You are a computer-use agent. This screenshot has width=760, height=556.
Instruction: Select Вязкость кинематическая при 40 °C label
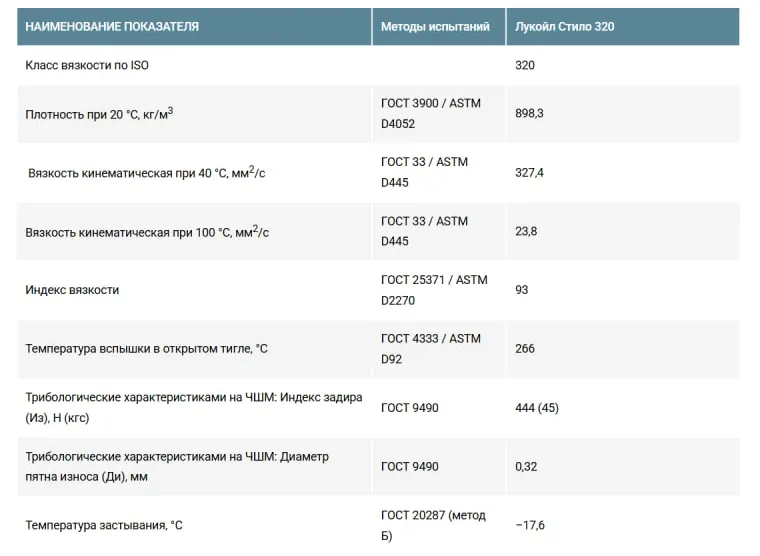coord(146,173)
